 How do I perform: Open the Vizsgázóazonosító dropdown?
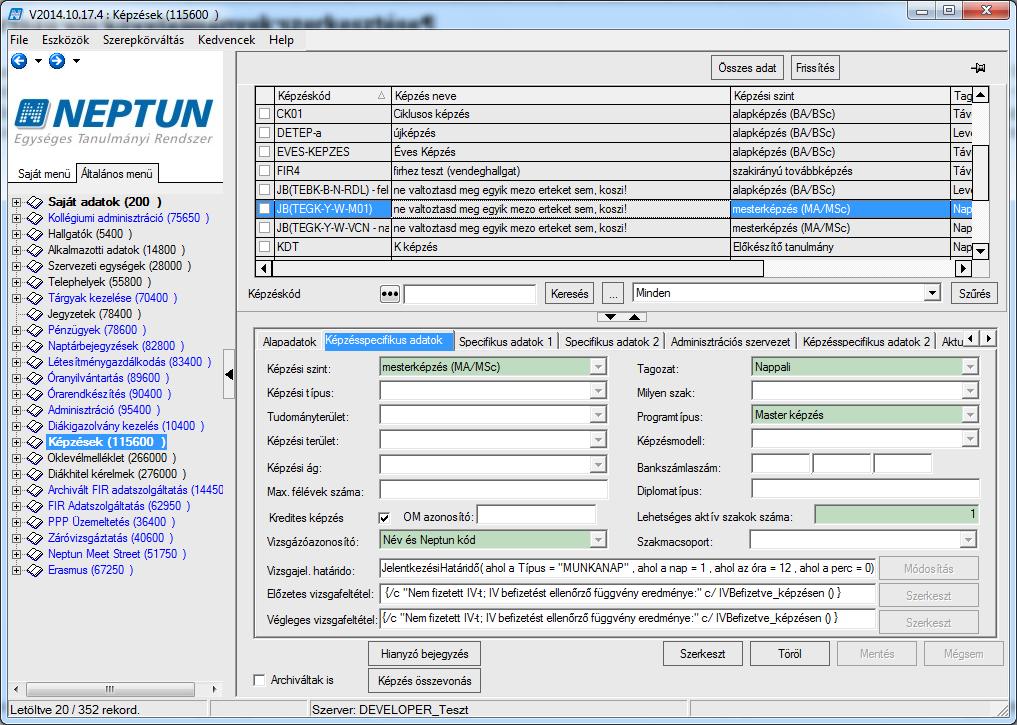598,540
